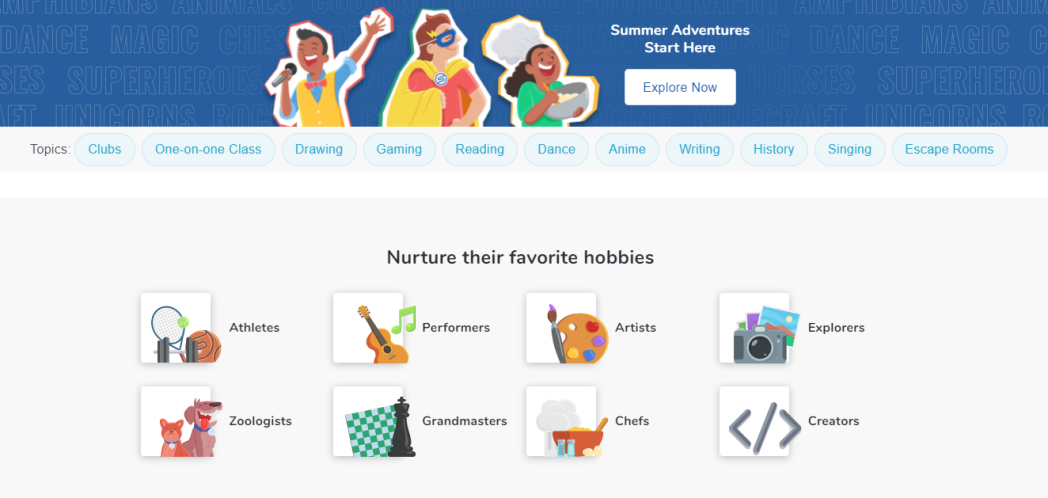Image resolution: width=1048 pixels, height=498 pixels.
Task: Pick the Dance topic chip
Action: (x=556, y=150)
